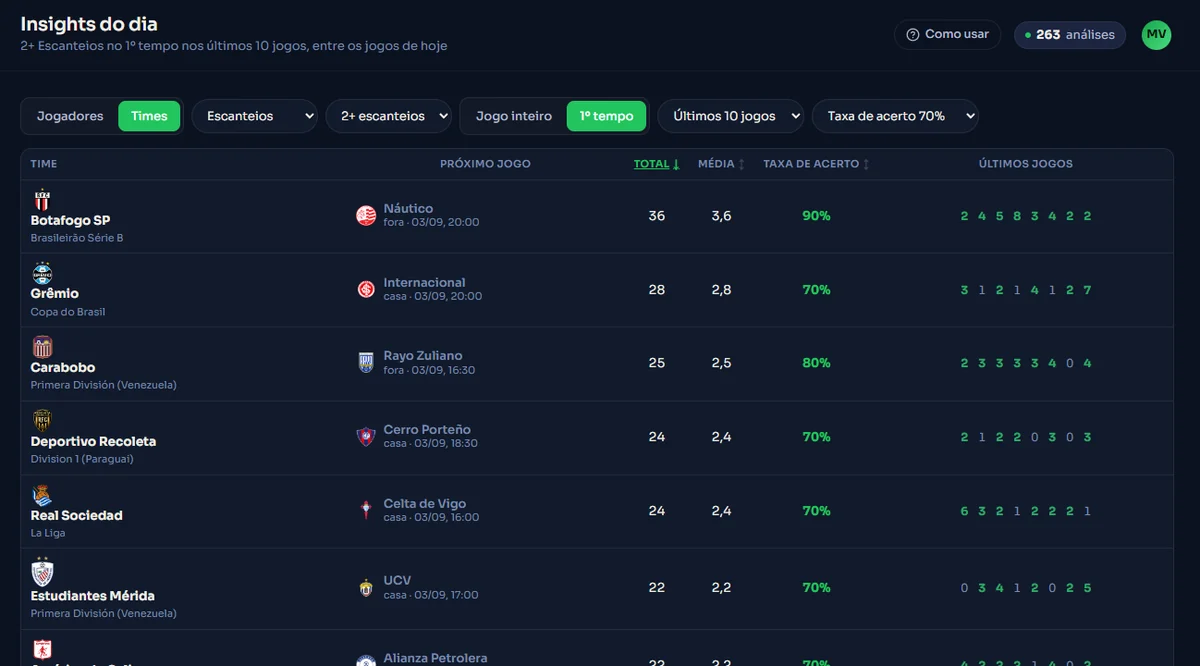Click the Deportivo Recoleta team name
The height and width of the screenshot is (666, 1200).
(x=93, y=442)
